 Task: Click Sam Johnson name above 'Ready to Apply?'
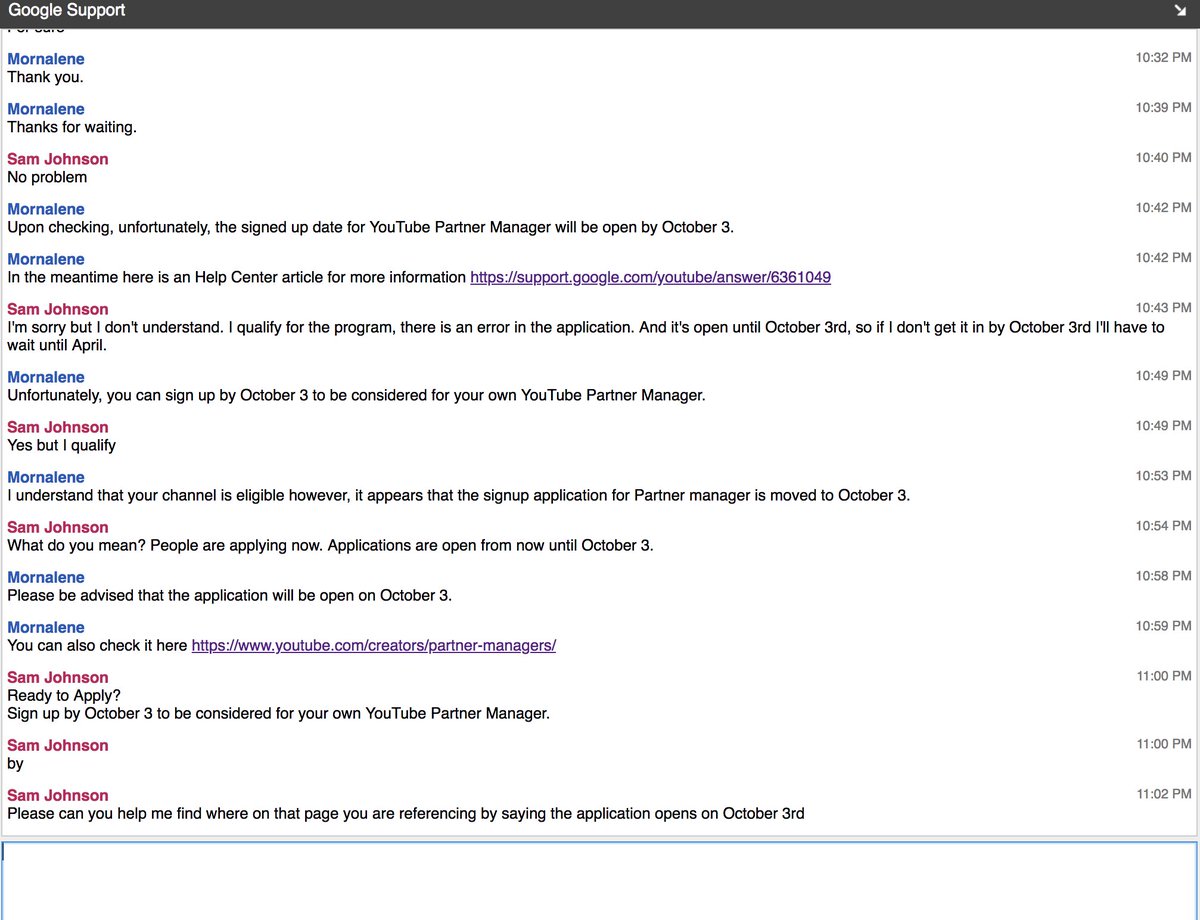click(x=58, y=677)
